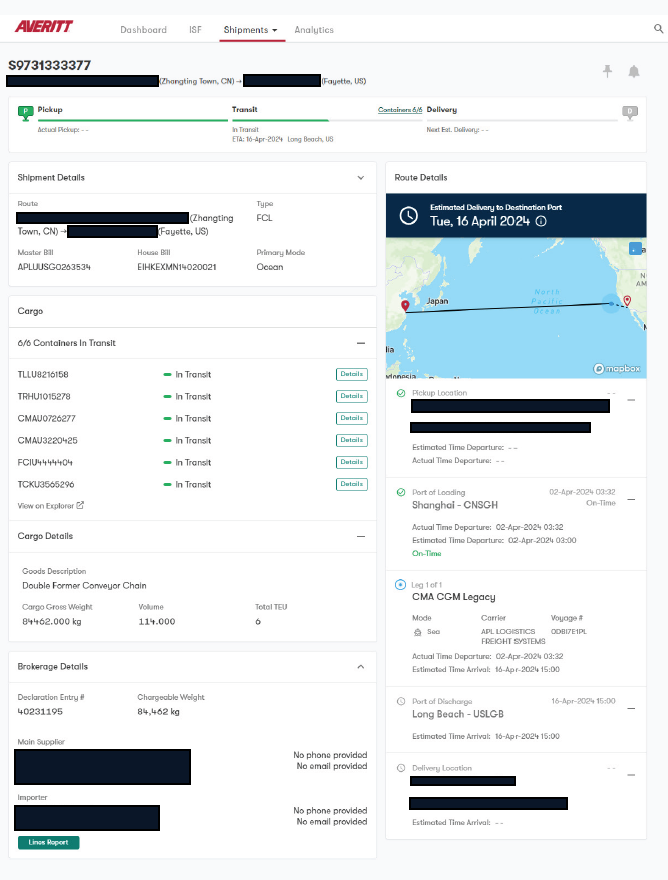
Task: Click the FCIU4444404 In Transit status
Action: click(187, 462)
